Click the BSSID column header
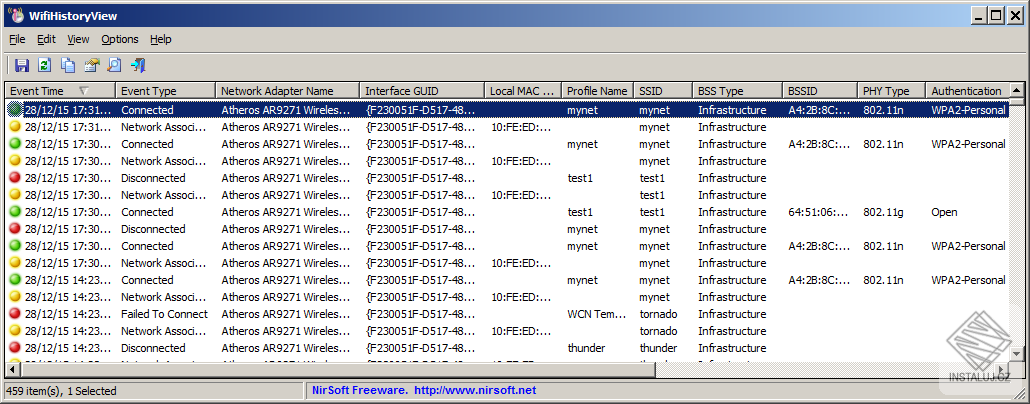Screen dimensions: 1030x404 point(820,91)
